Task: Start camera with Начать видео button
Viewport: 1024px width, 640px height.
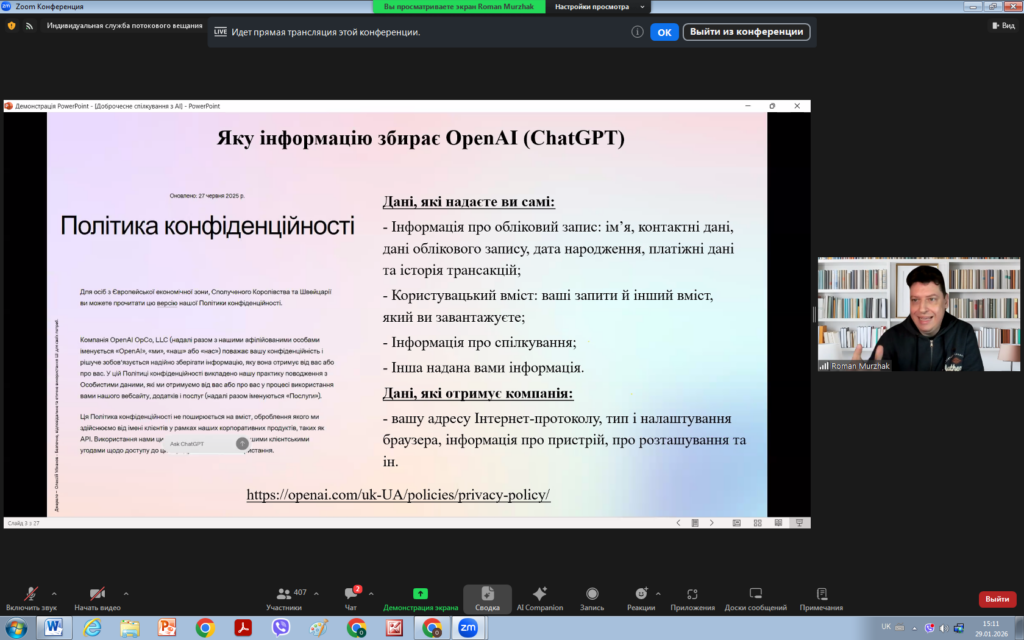Action: click(97, 597)
